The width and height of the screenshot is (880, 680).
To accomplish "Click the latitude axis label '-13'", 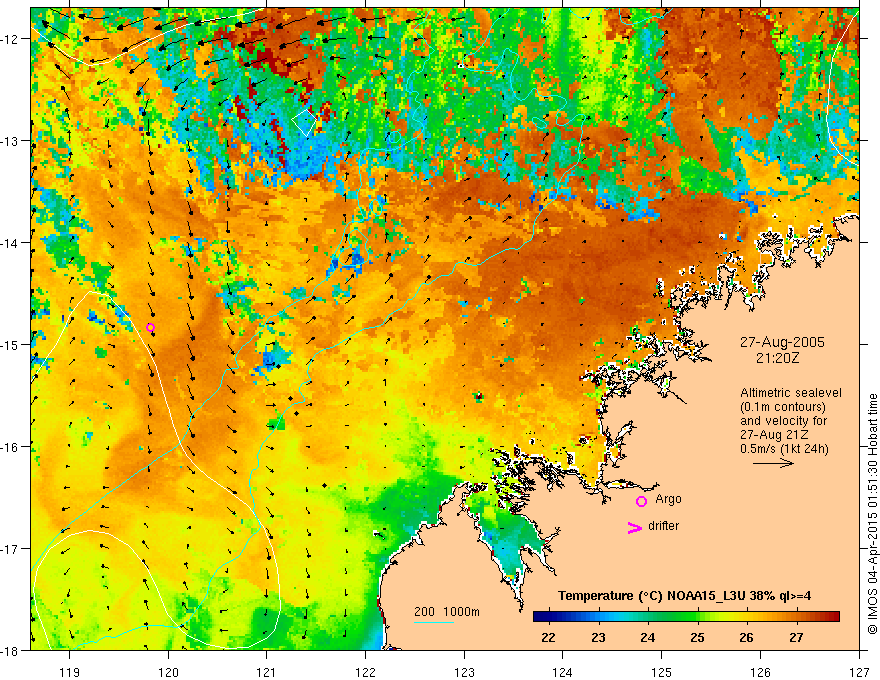I will [11, 140].
